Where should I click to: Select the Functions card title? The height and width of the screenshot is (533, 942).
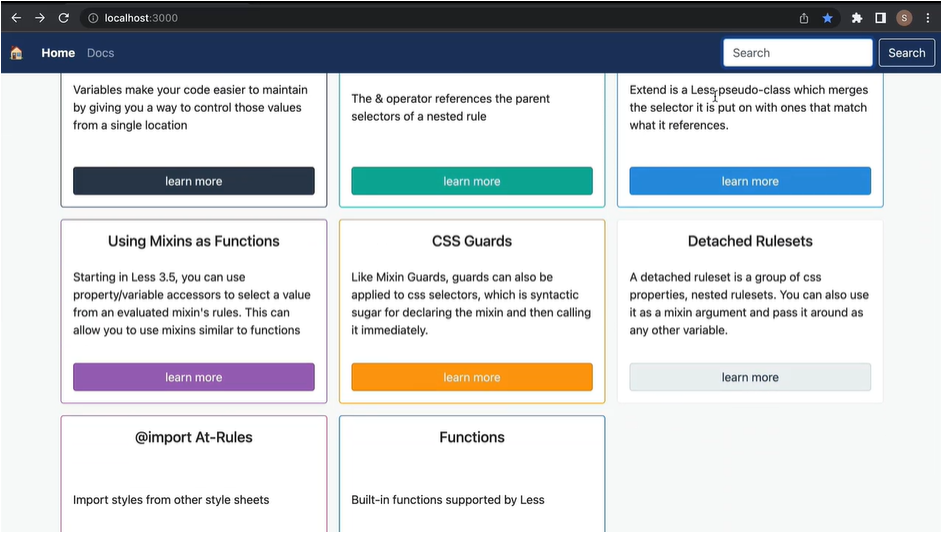(x=472, y=437)
